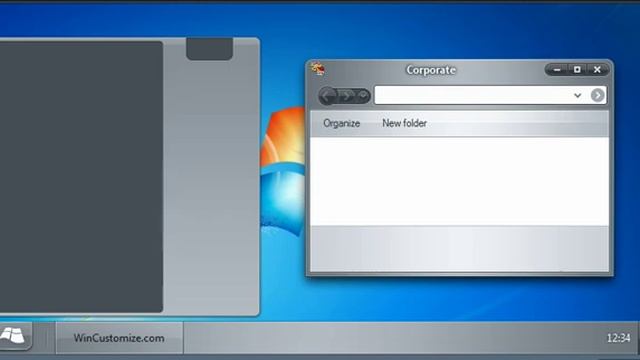Click the 12:34 taskbar clock
The height and width of the screenshot is (360, 640).
[x=618, y=338]
